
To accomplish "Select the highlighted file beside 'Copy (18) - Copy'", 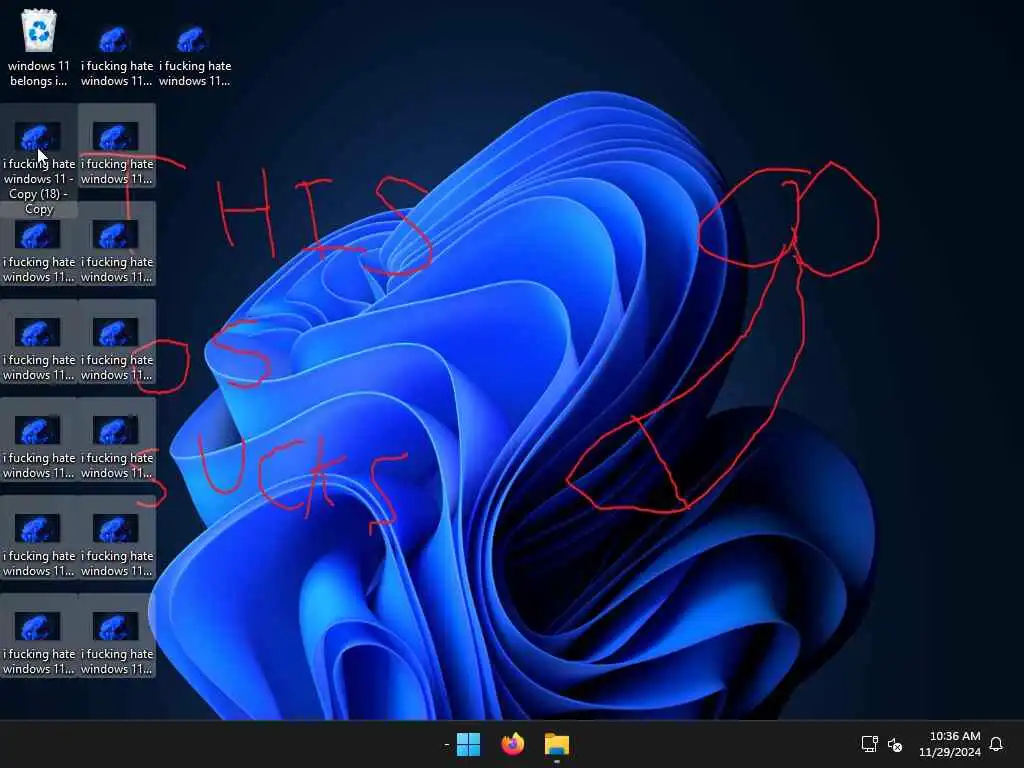I will point(117,146).
